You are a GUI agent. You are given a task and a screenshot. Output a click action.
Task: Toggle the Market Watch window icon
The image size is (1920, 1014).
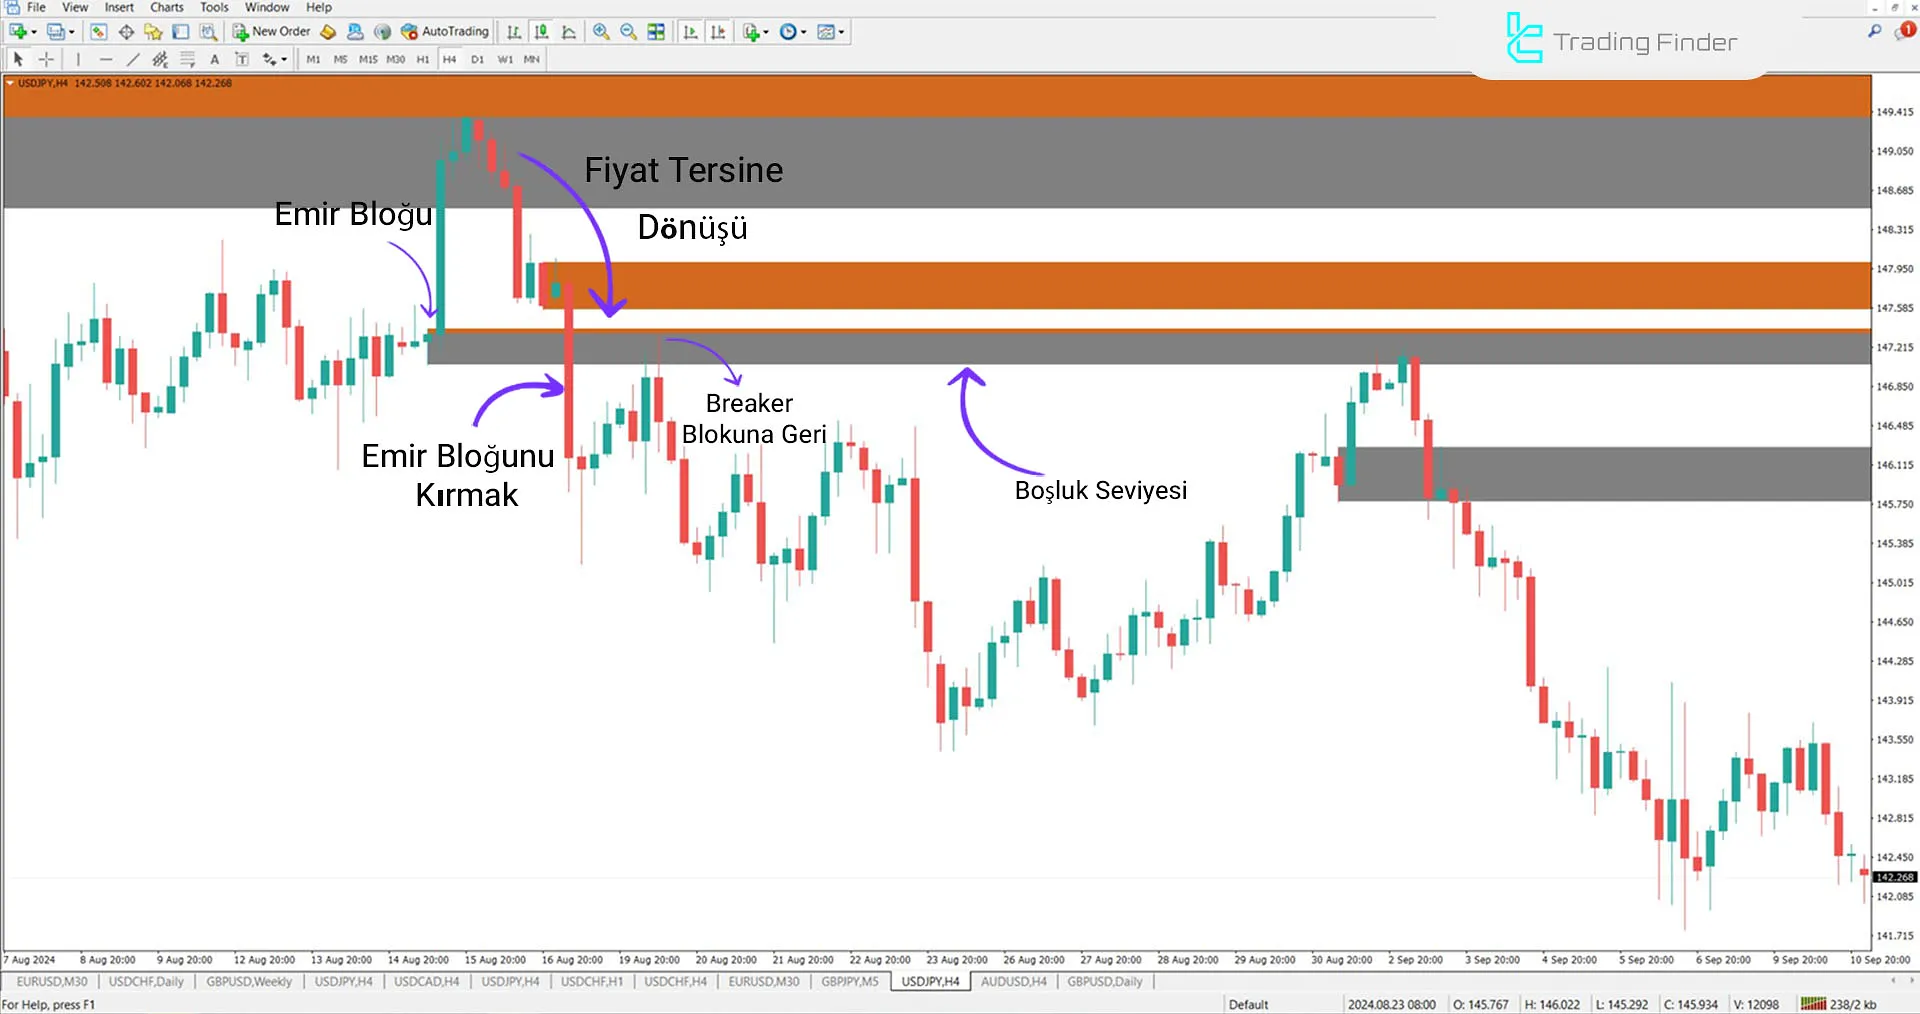click(x=98, y=32)
